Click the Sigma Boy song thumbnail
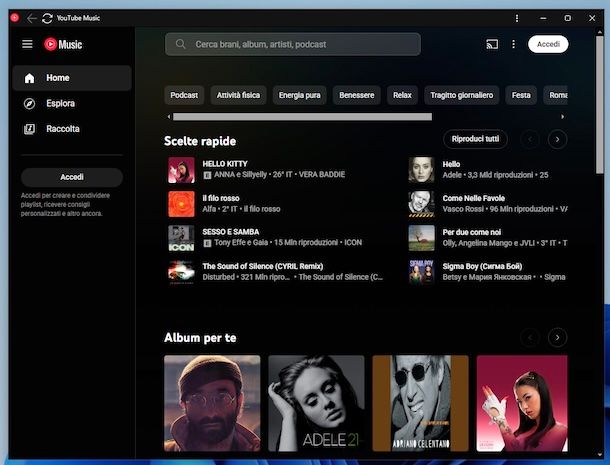 tap(421, 272)
